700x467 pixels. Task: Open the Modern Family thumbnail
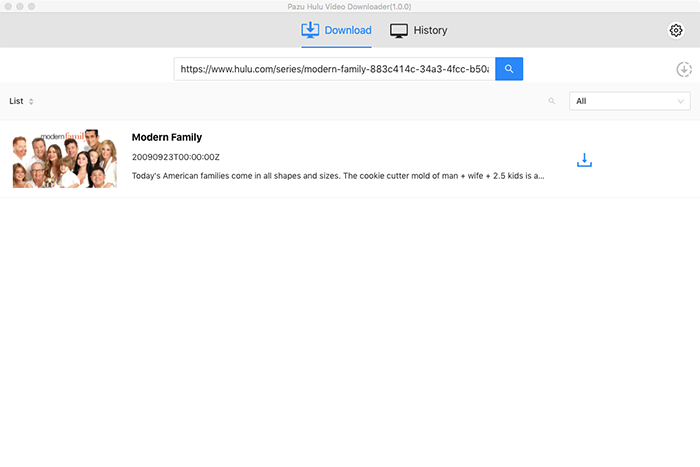(65, 158)
